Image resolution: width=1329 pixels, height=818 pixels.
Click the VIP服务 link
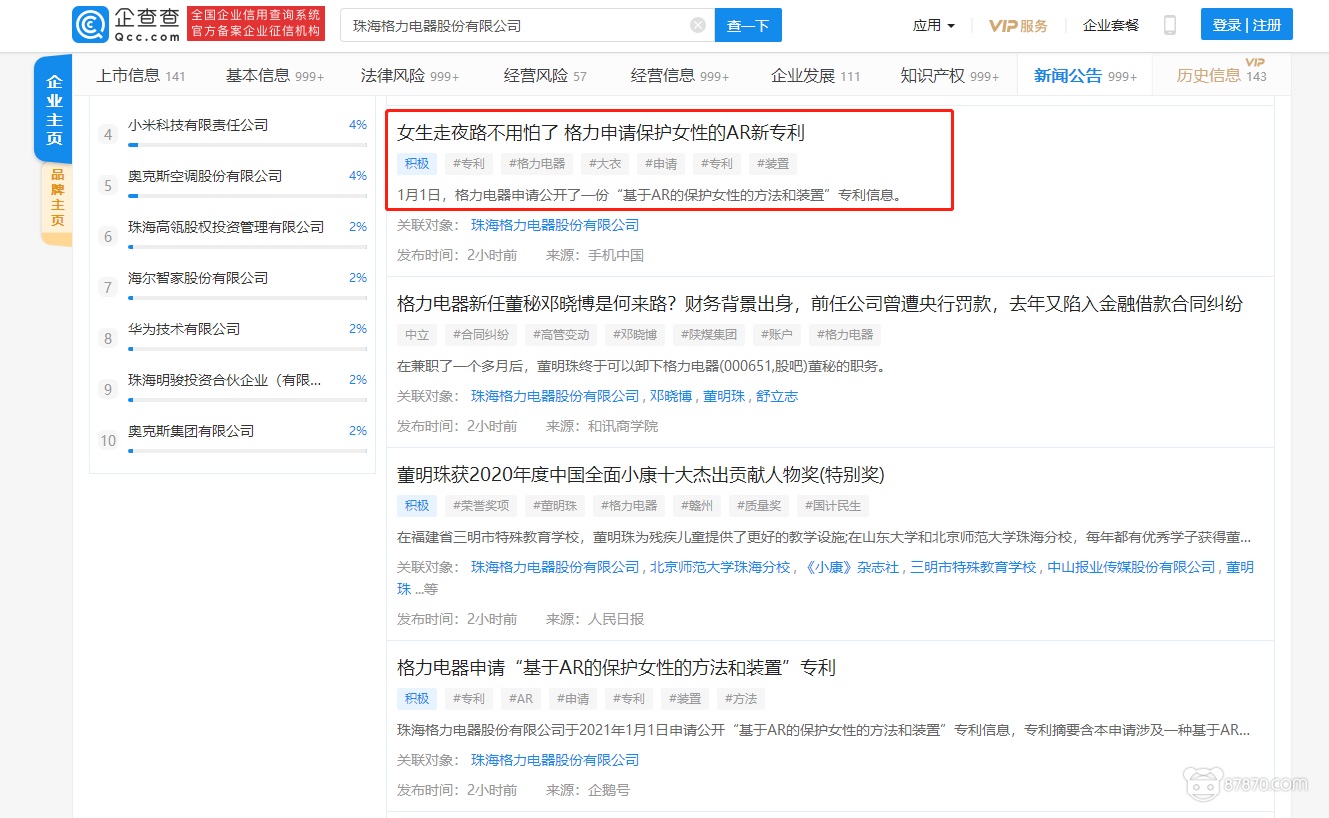click(1018, 25)
